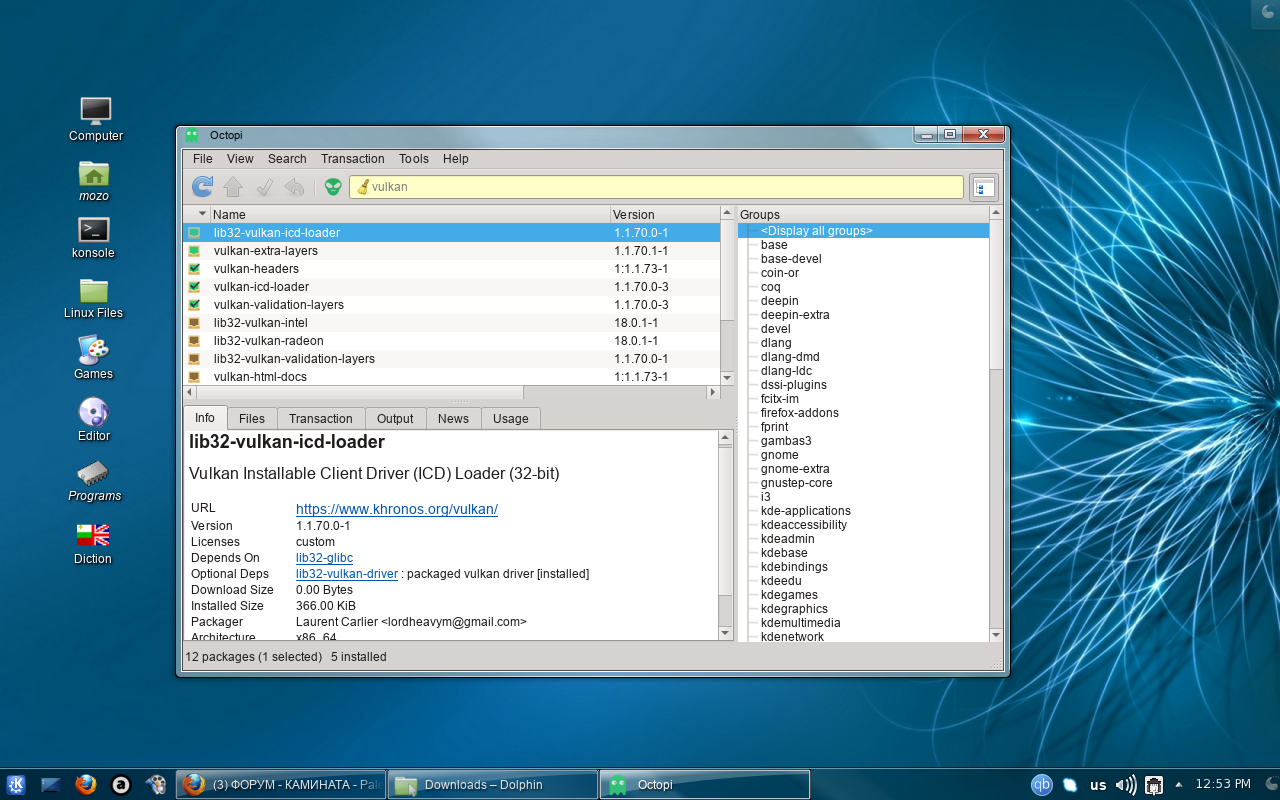Screen dimensions: 1280x800
Task: Click the package list horizontal scrollbar
Action: [451, 393]
